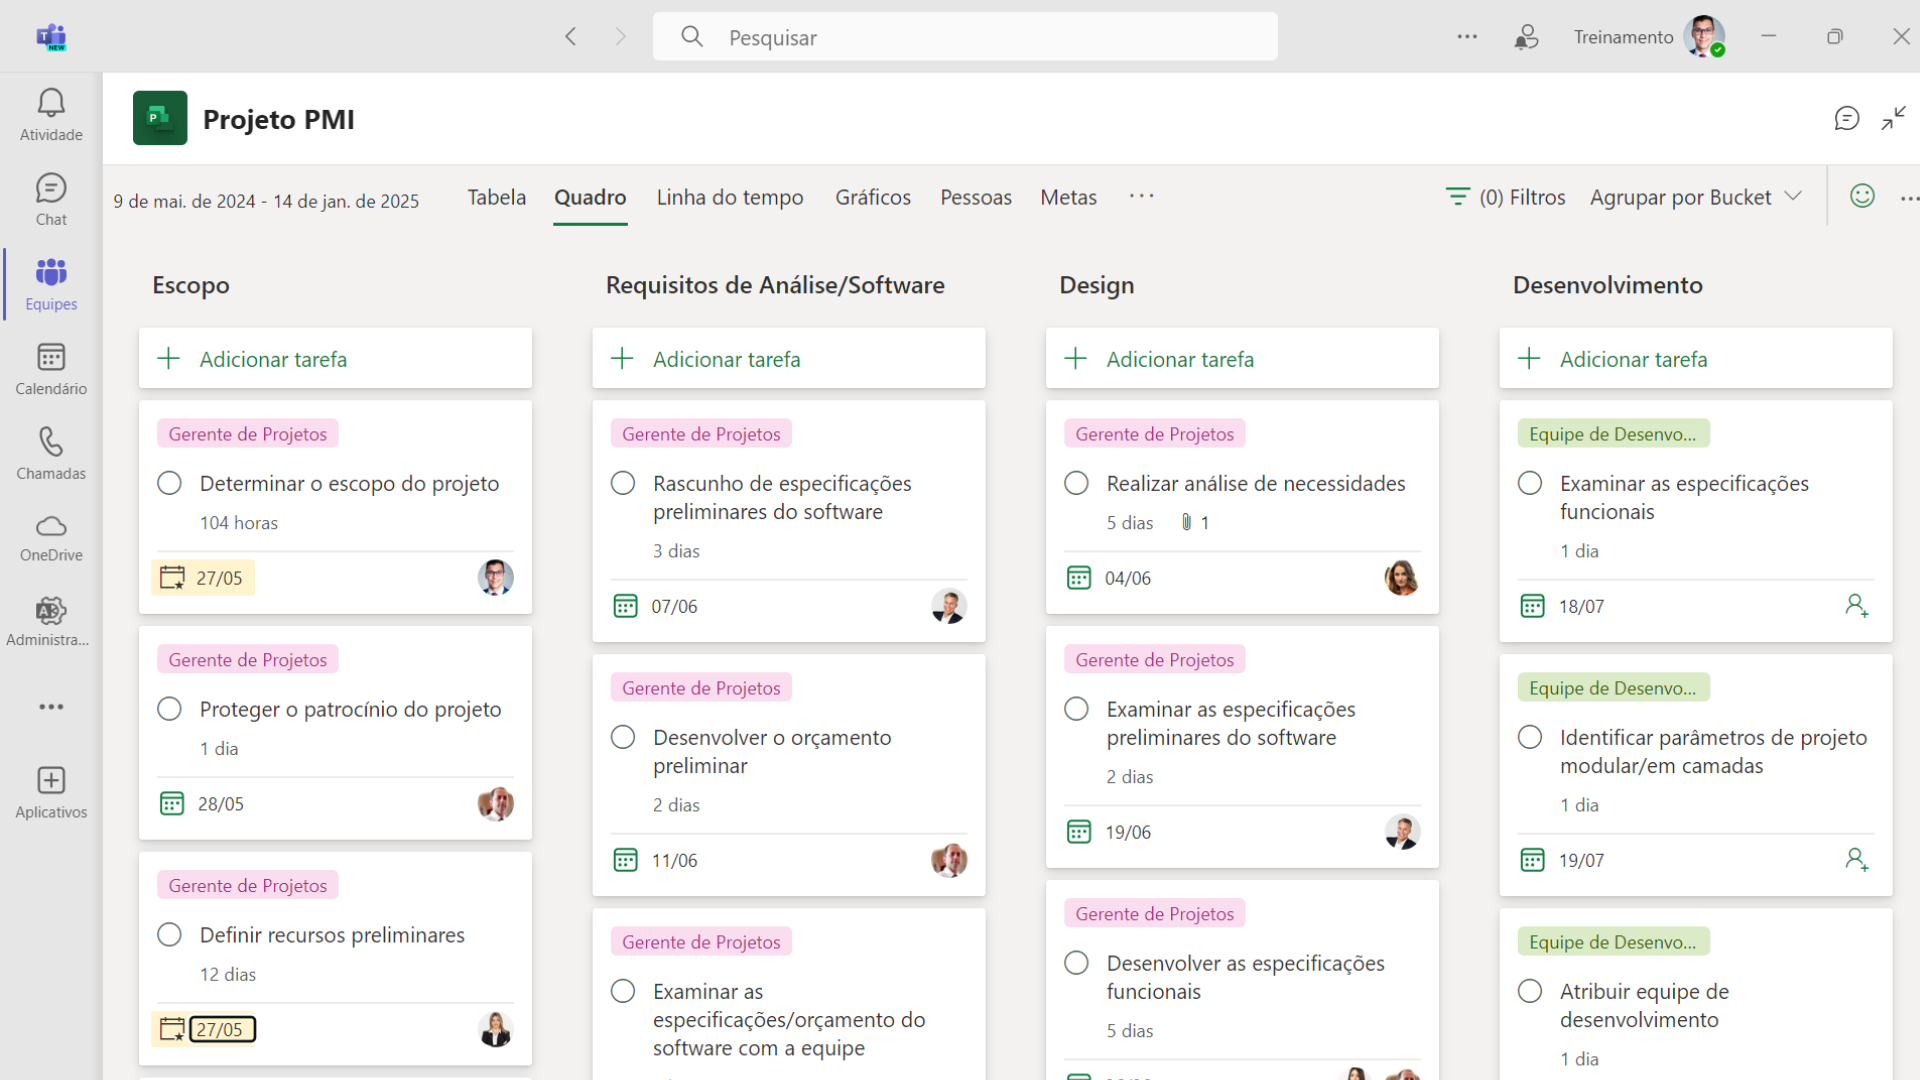1920x1080 pixels.
Task: Open the Calendário app
Action: 51,369
